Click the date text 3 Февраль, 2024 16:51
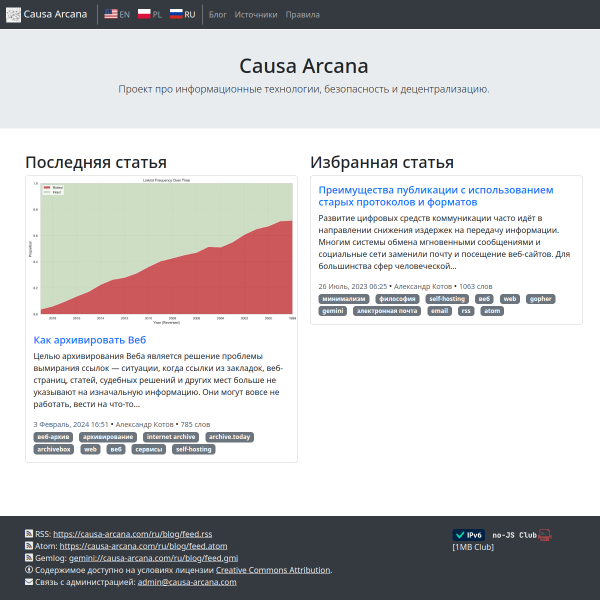 (x=71, y=424)
